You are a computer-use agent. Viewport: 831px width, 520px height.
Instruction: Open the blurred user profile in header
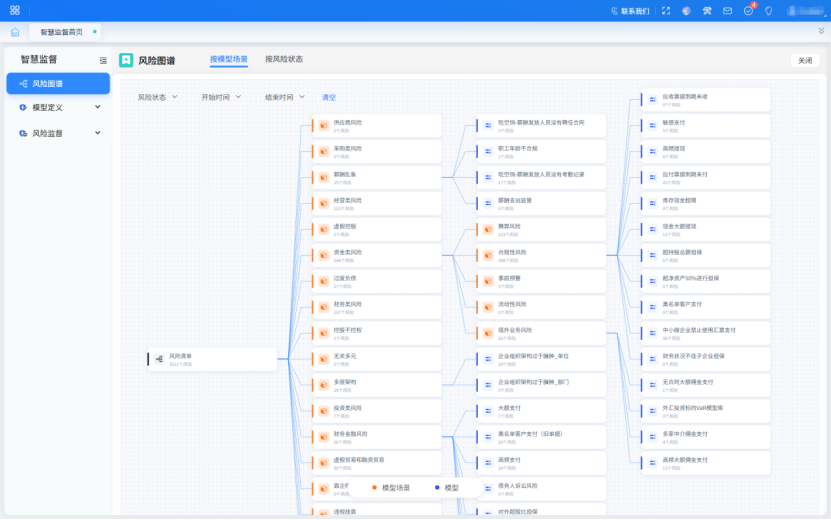[805, 11]
